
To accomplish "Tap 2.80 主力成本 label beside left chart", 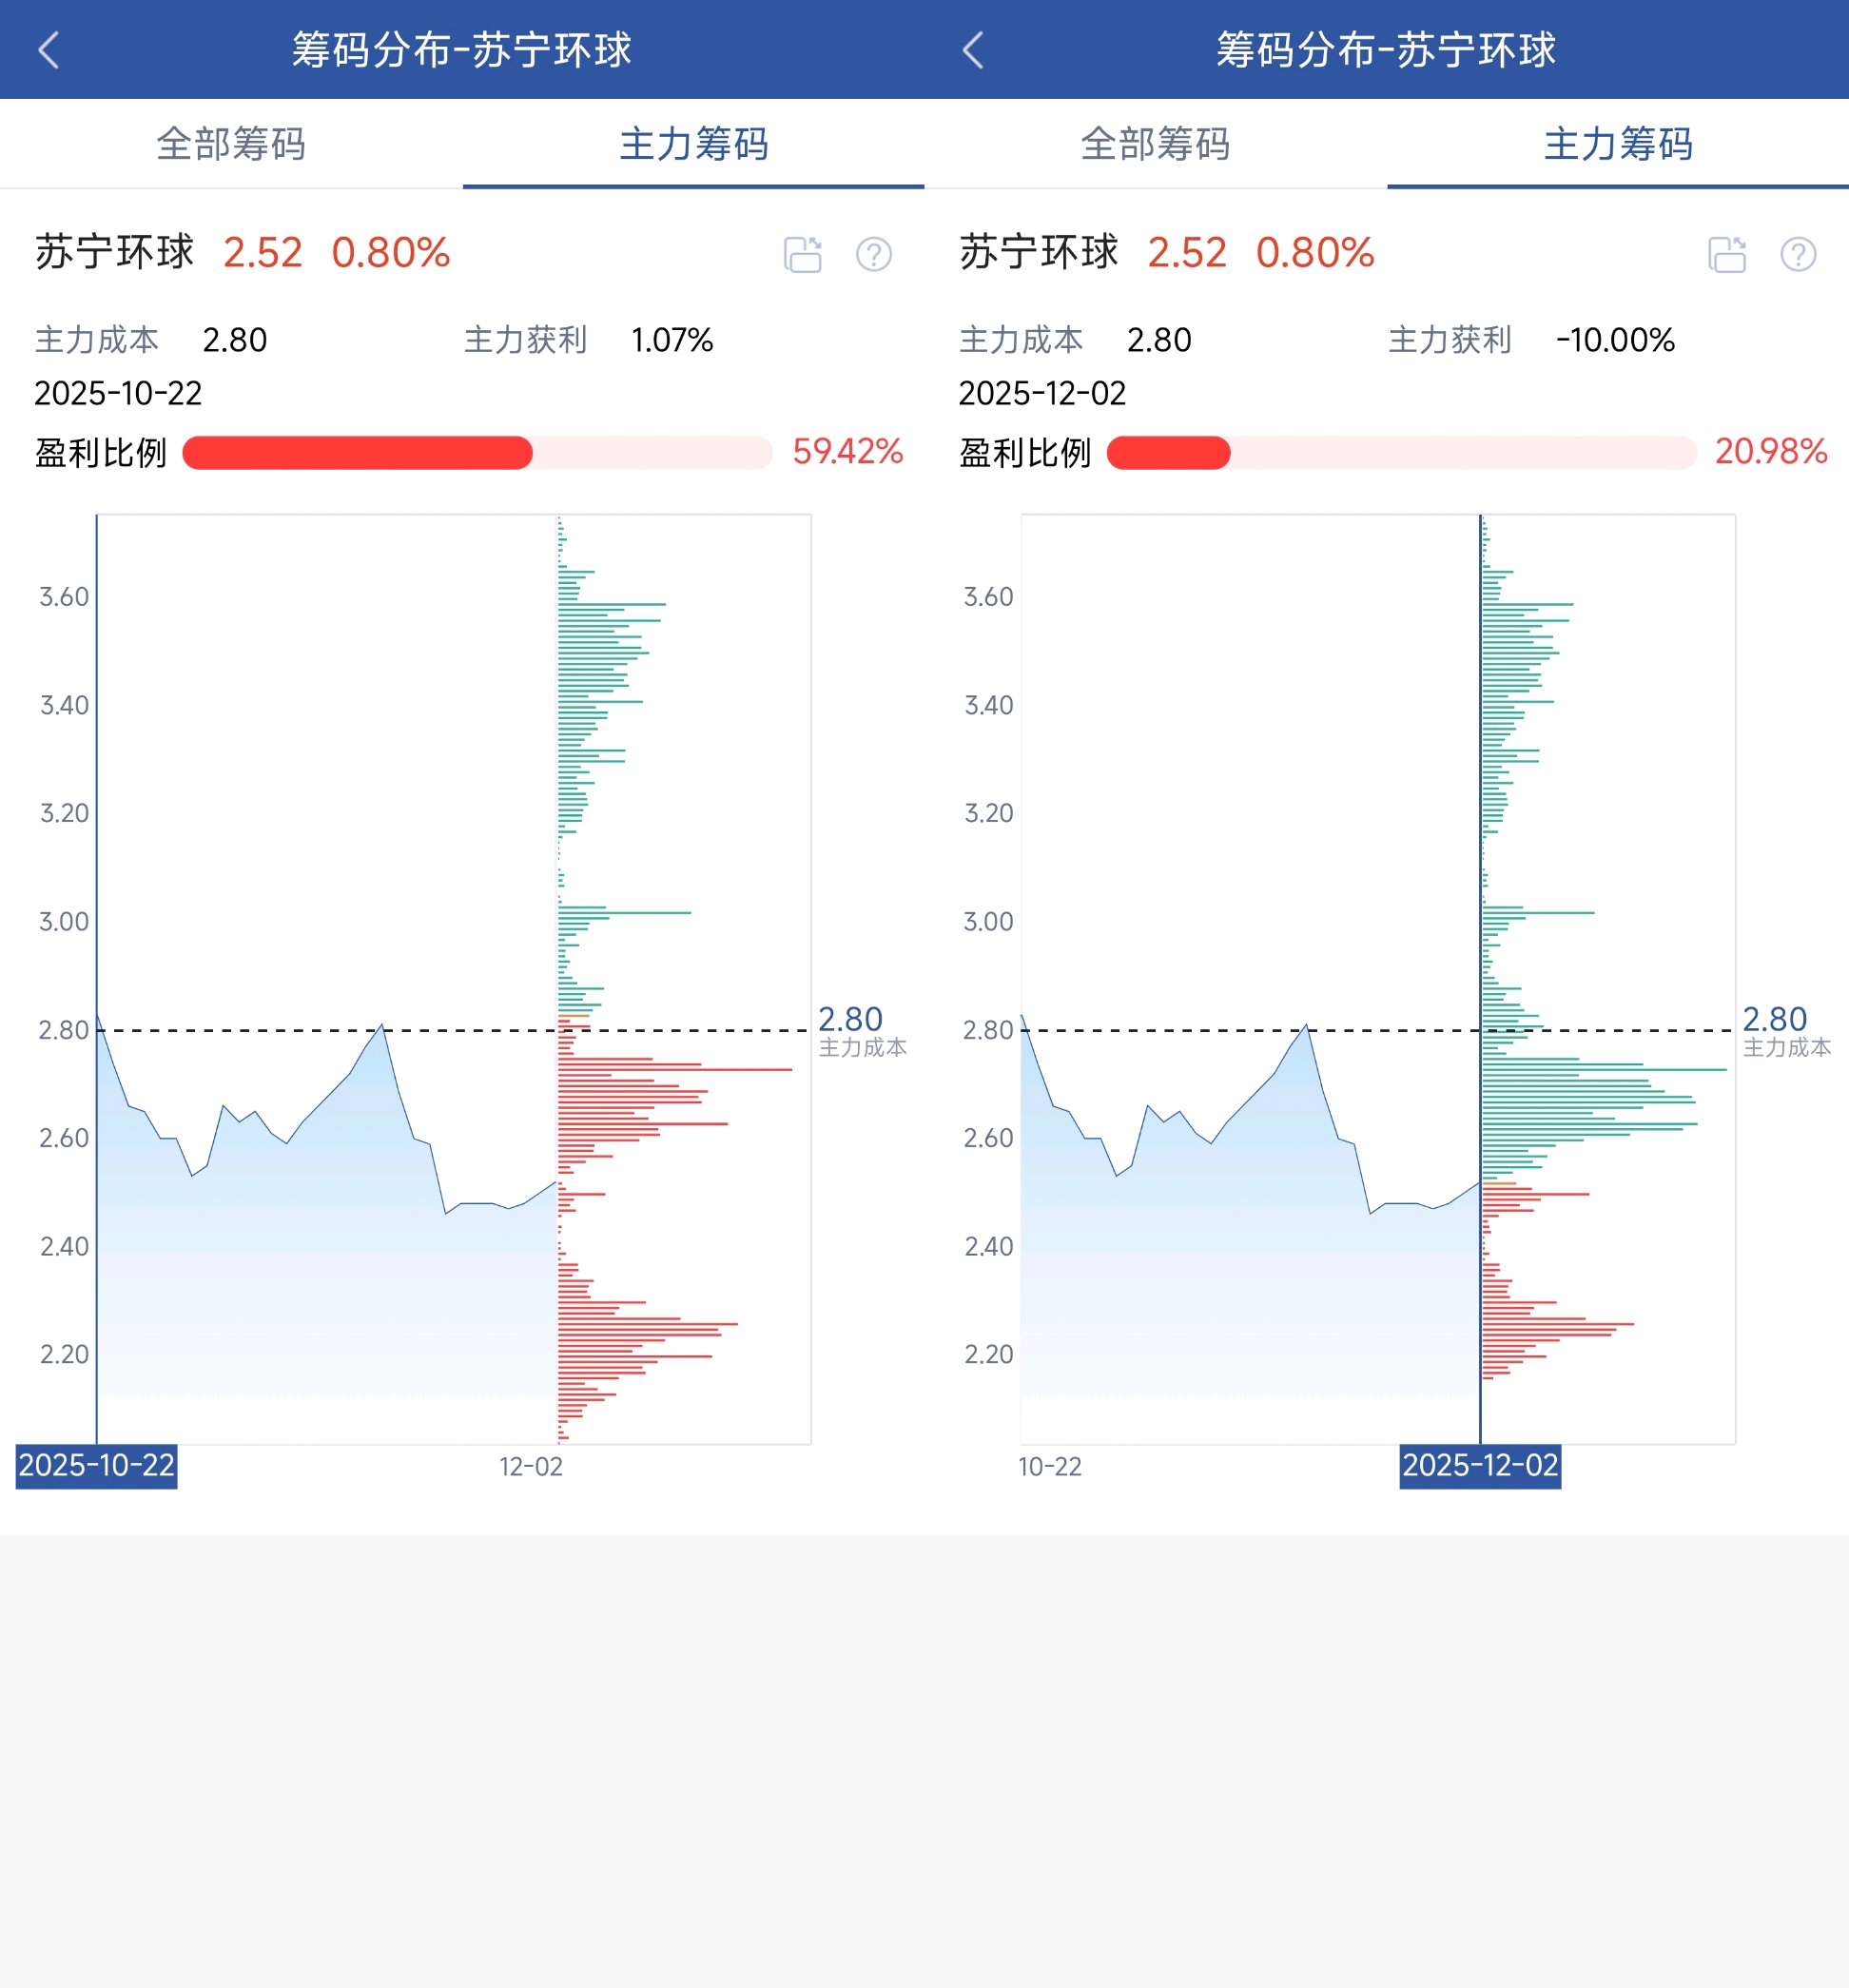I will tap(859, 1030).
